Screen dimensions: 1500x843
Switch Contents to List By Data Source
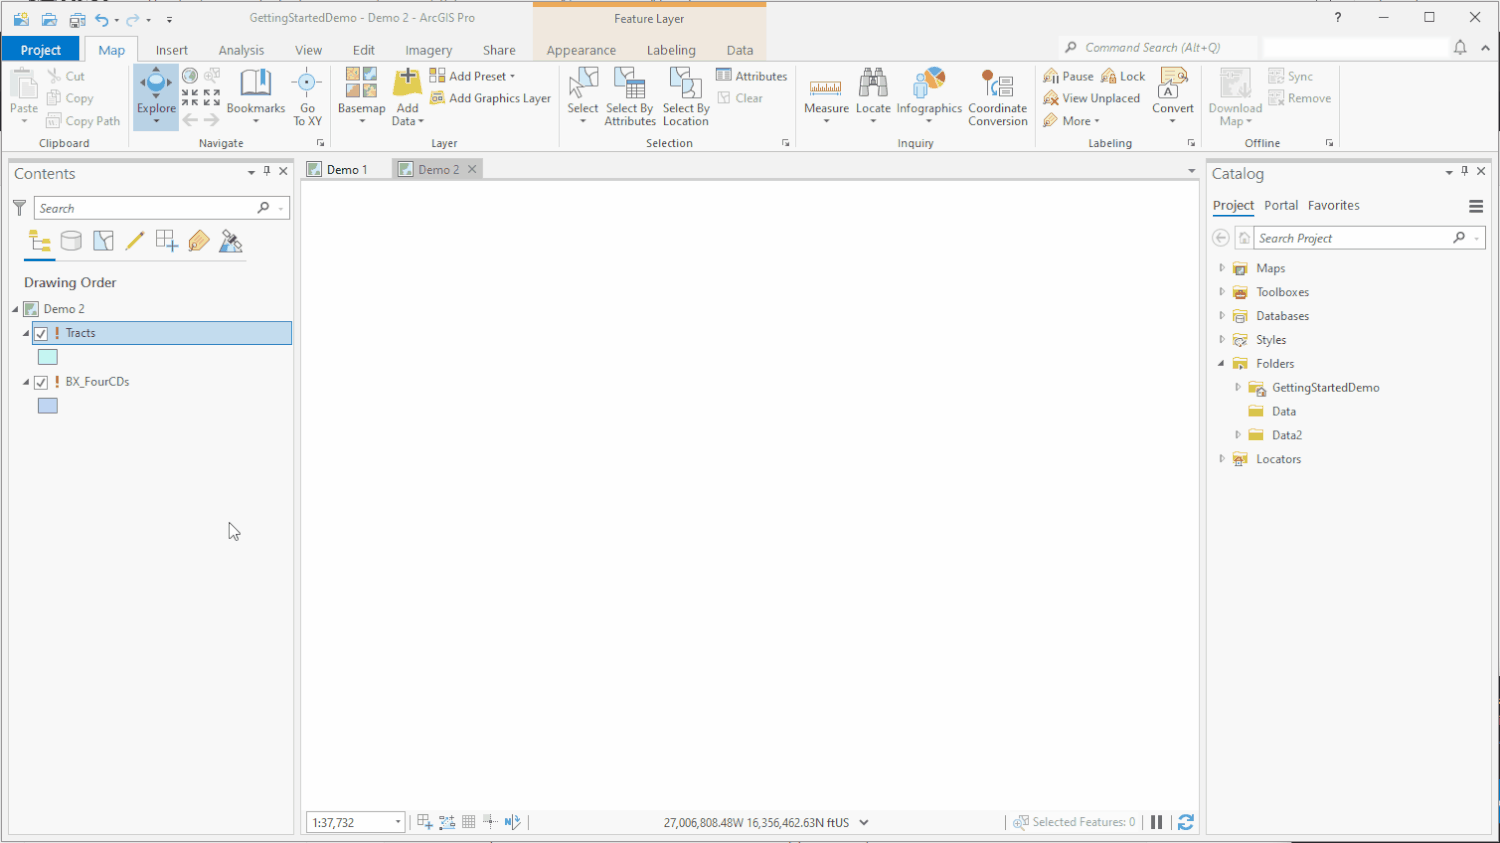[x=71, y=240]
